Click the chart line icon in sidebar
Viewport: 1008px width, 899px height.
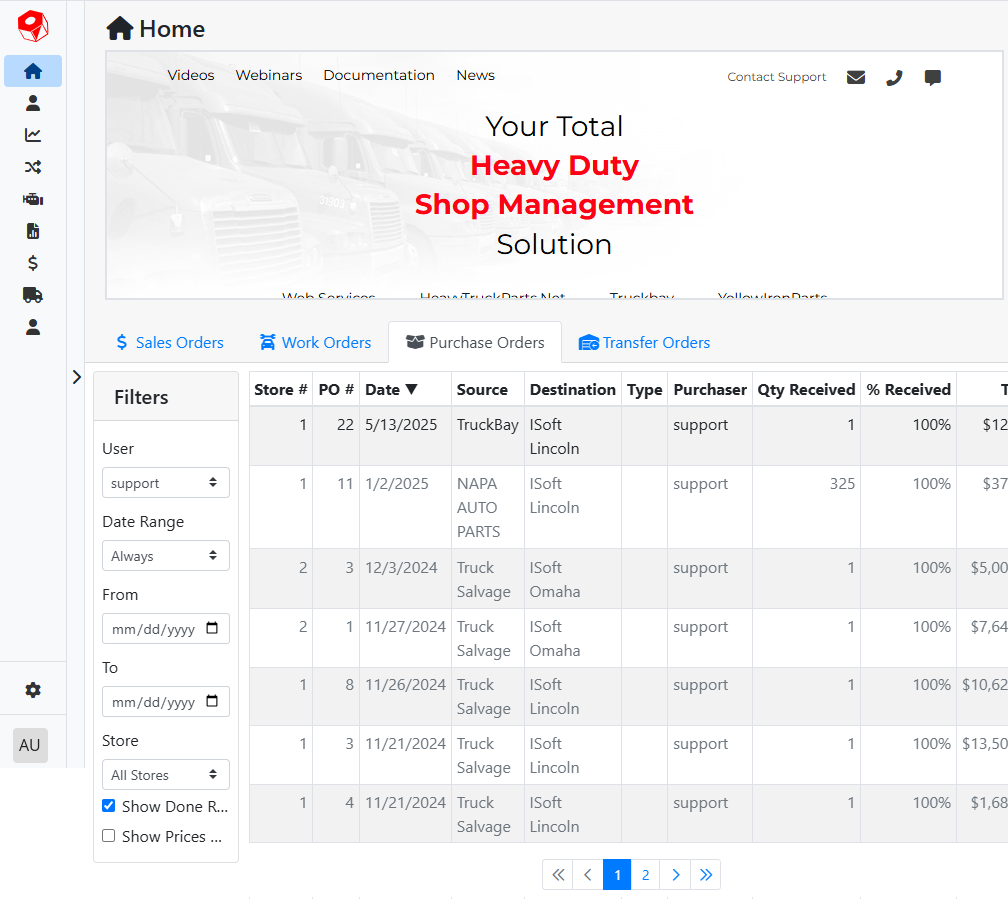click(33, 135)
